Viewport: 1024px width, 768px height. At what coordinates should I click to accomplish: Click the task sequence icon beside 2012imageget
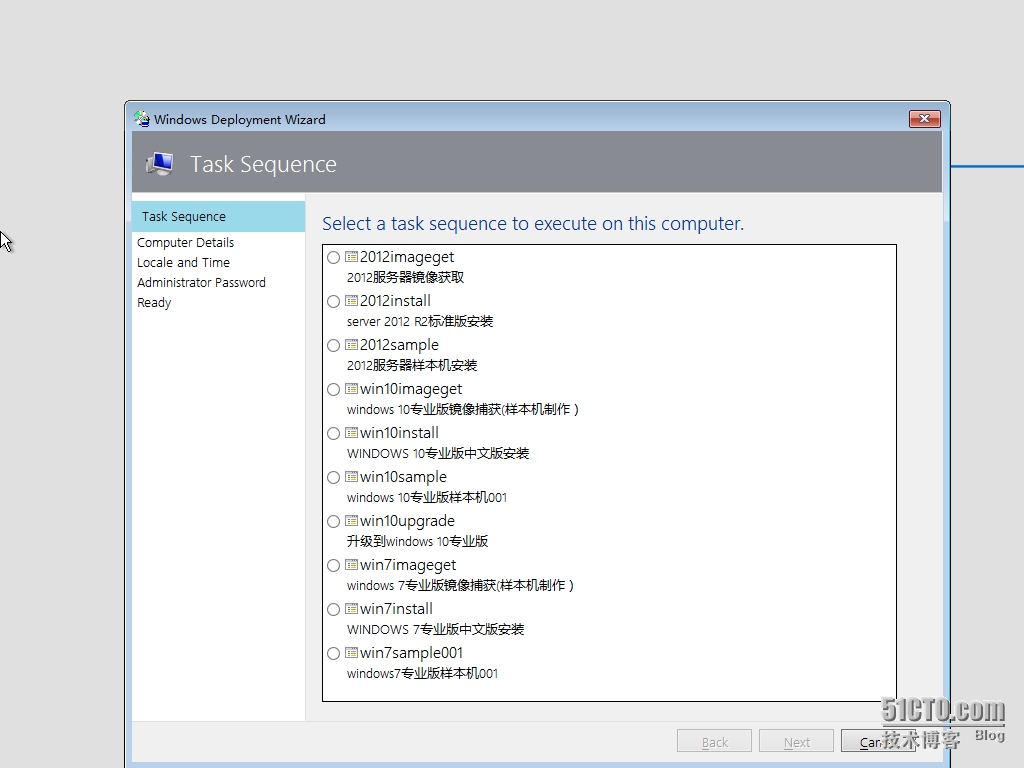tap(351, 257)
